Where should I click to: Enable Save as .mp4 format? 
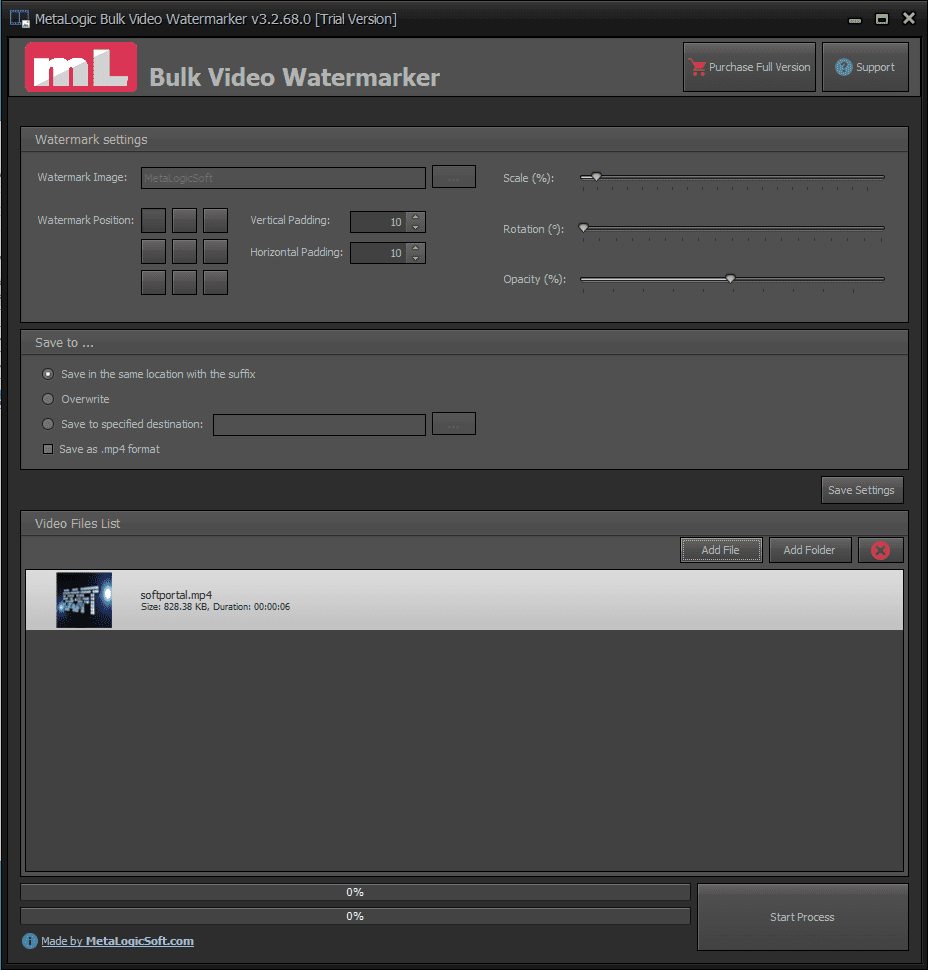click(48, 449)
